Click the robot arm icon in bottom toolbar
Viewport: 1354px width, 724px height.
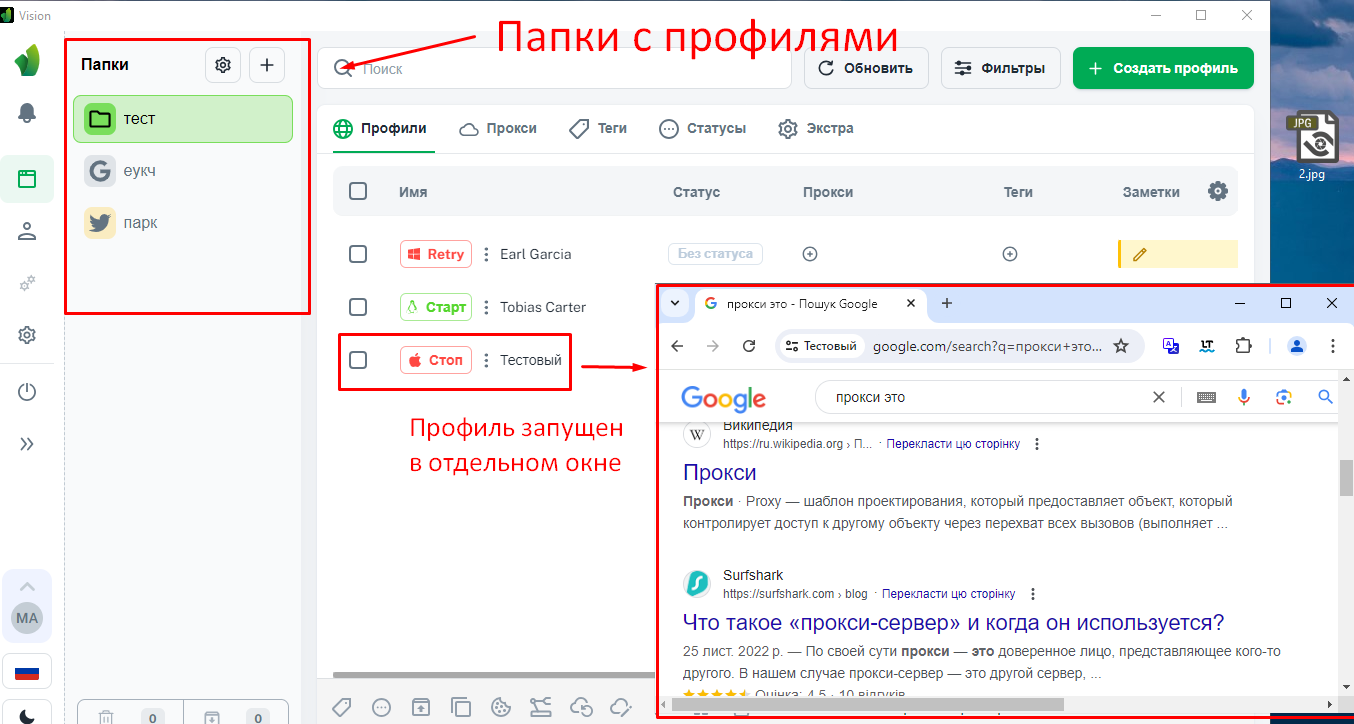541,707
